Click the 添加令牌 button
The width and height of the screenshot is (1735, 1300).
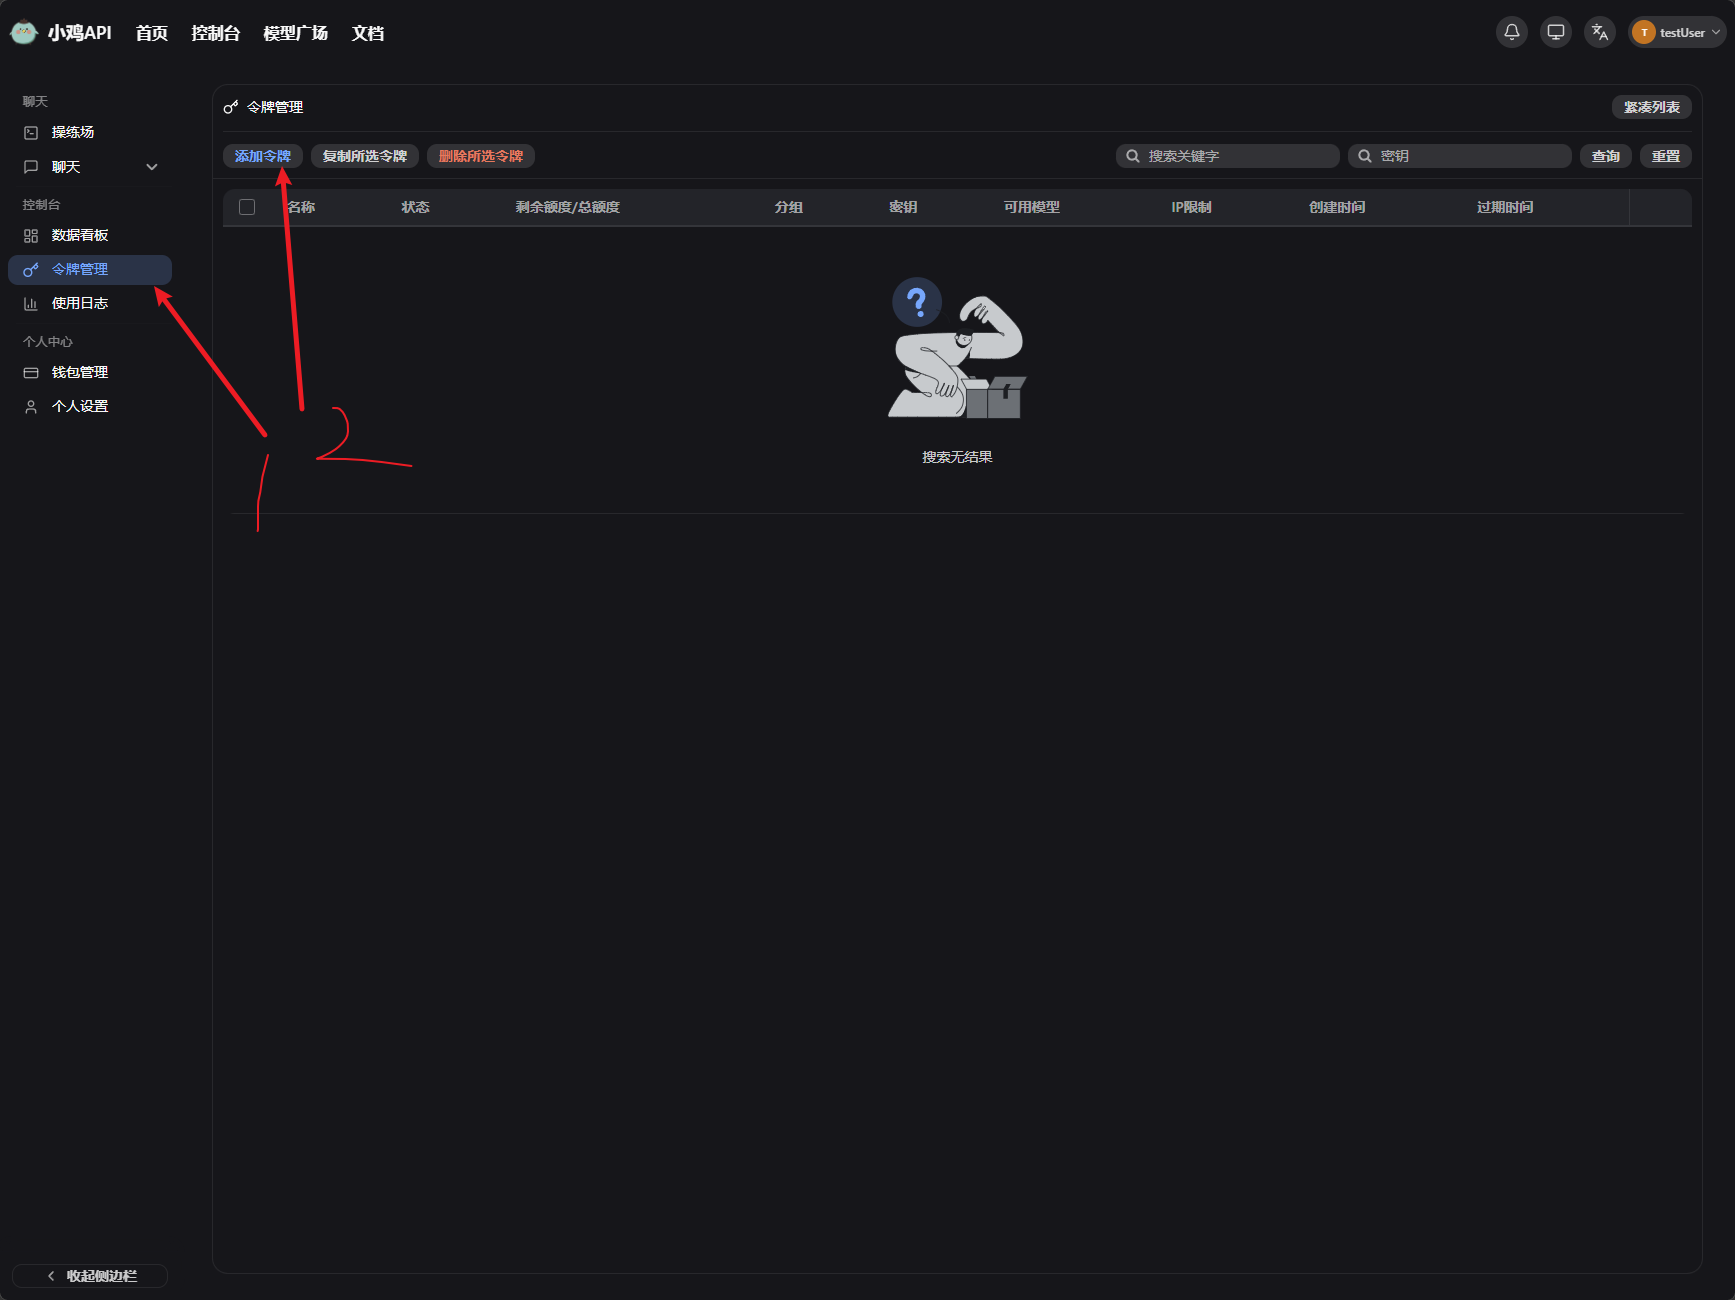click(x=262, y=156)
